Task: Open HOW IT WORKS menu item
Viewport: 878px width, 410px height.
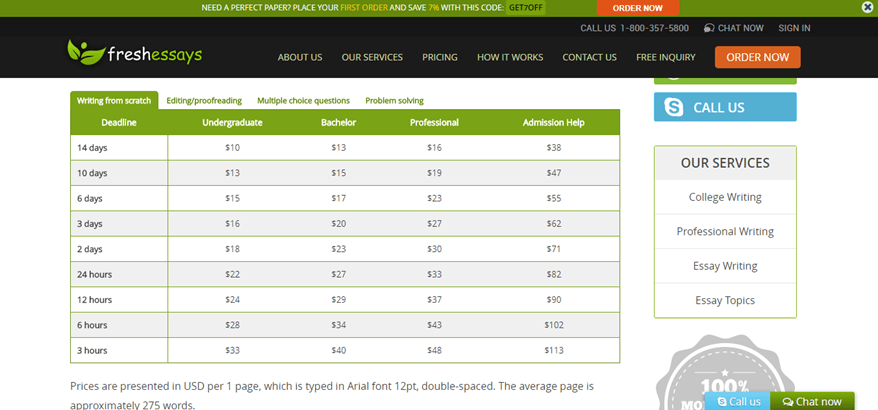Action: (x=510, y=57)
